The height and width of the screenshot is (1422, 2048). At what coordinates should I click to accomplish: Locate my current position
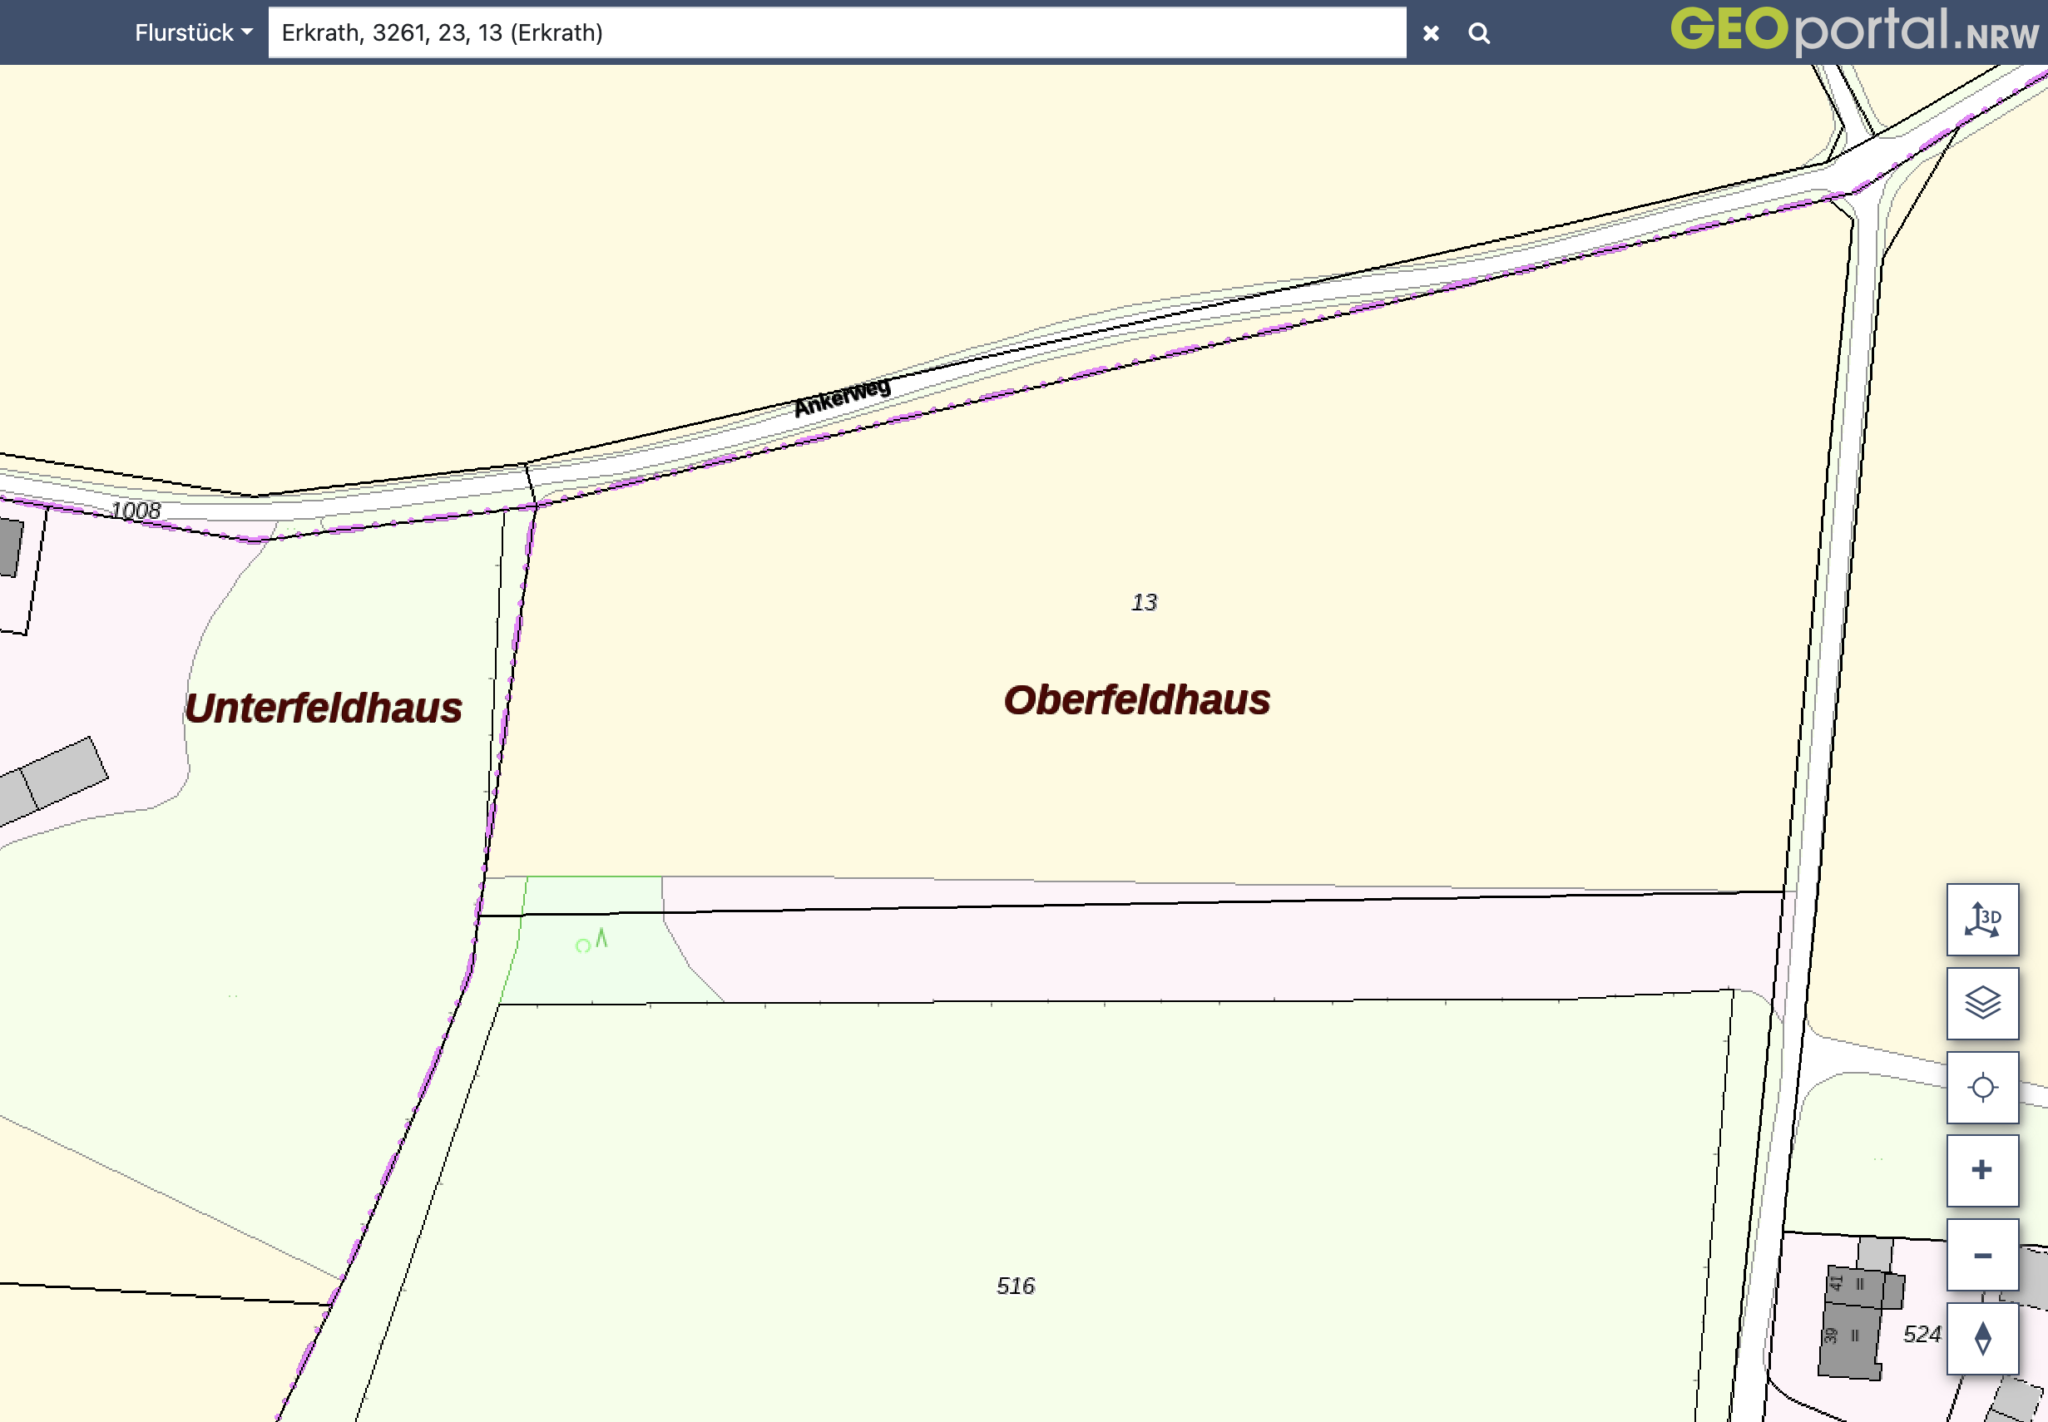click(1982, 1087)
